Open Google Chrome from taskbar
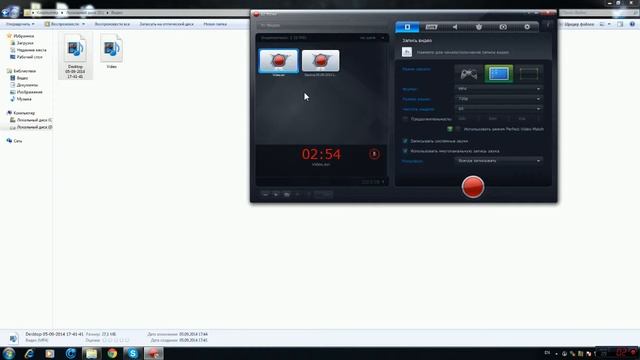This screenshot has width=640, height=360. (112, 353)
